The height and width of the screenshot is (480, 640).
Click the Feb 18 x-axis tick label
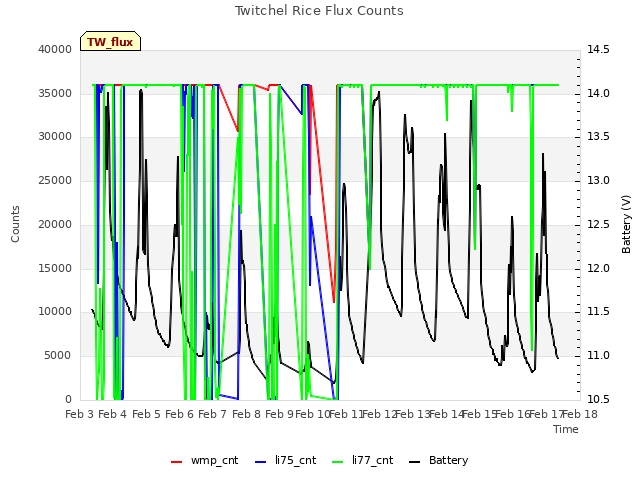pos(580,414)
